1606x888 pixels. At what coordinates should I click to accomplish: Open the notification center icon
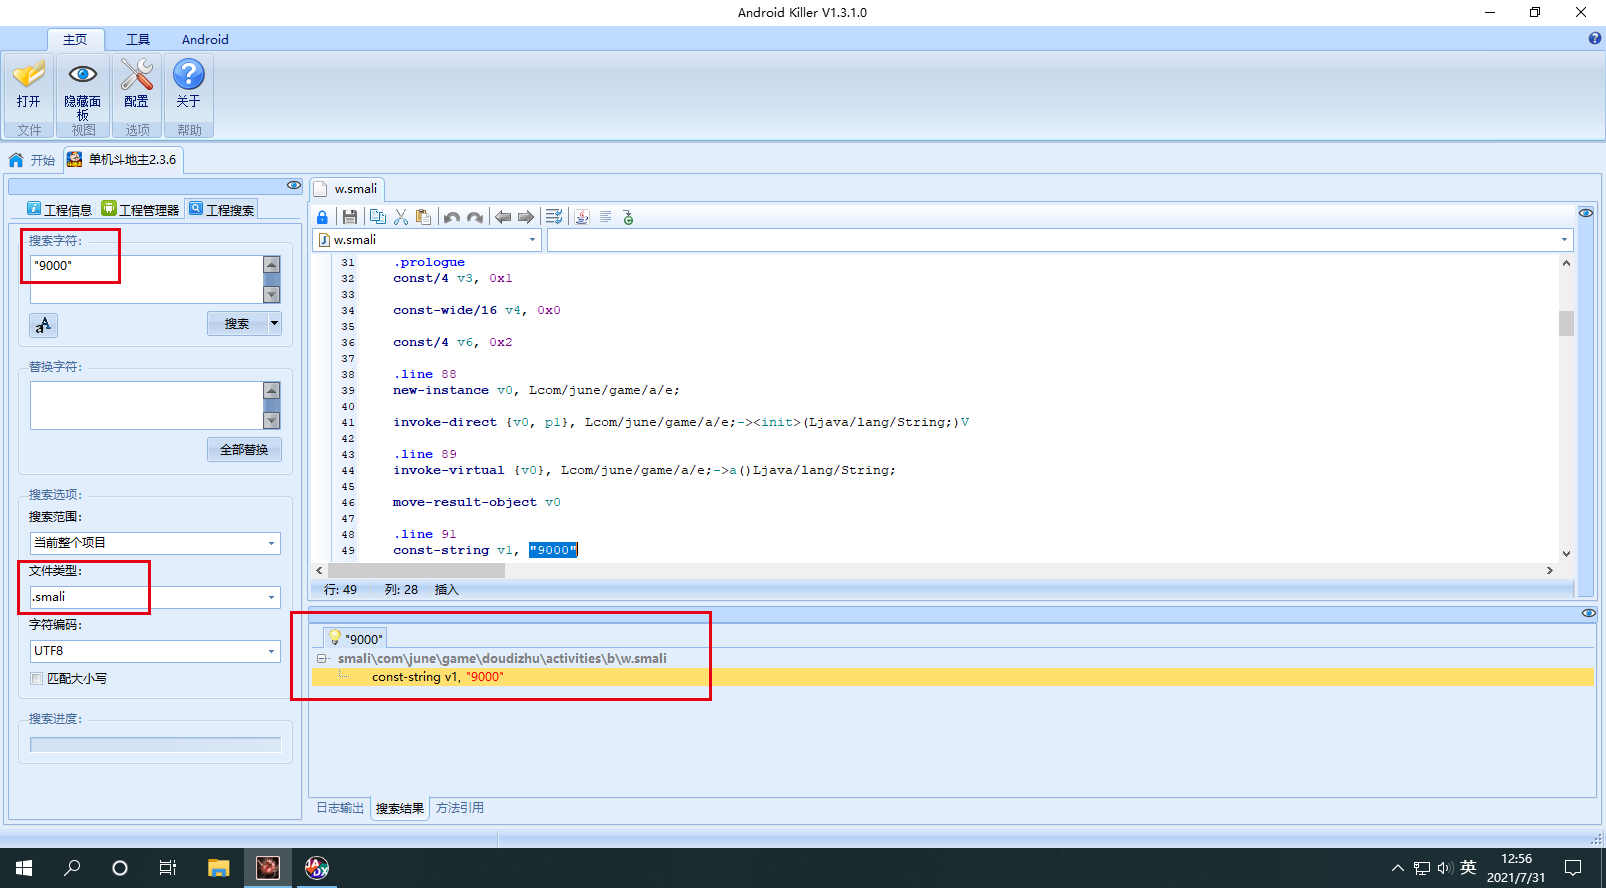point(1573,868)
